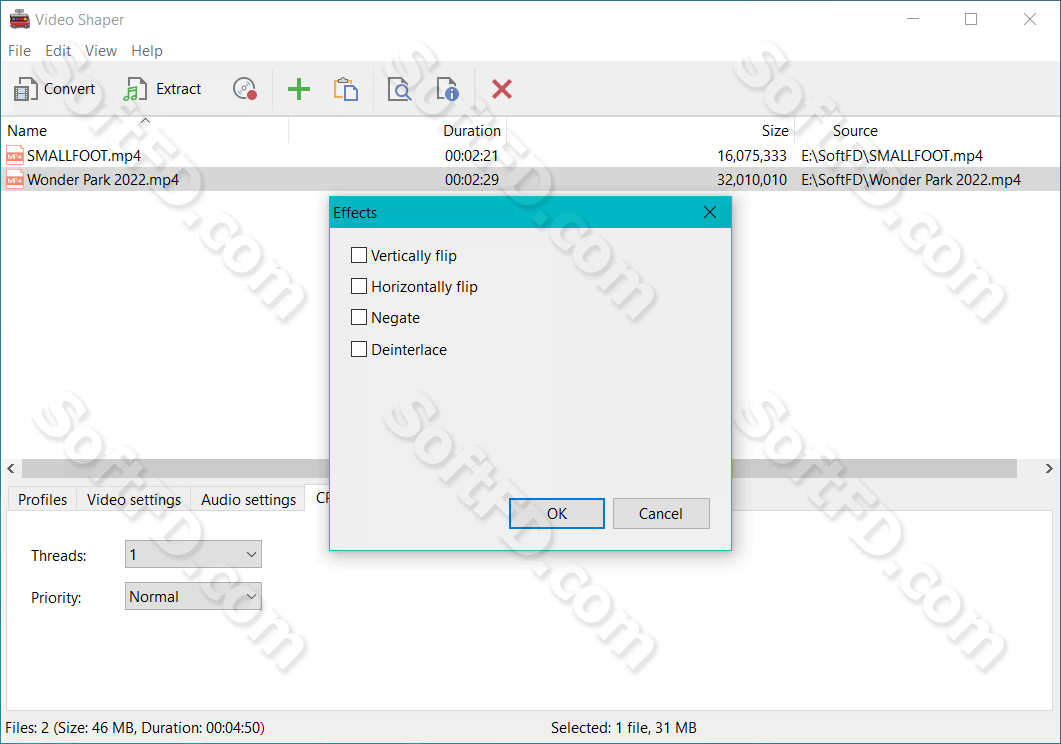The height and width of the screenshot is (744, 1061).
Task: Cancel the Effects dialog
Action: coord(661,514)
